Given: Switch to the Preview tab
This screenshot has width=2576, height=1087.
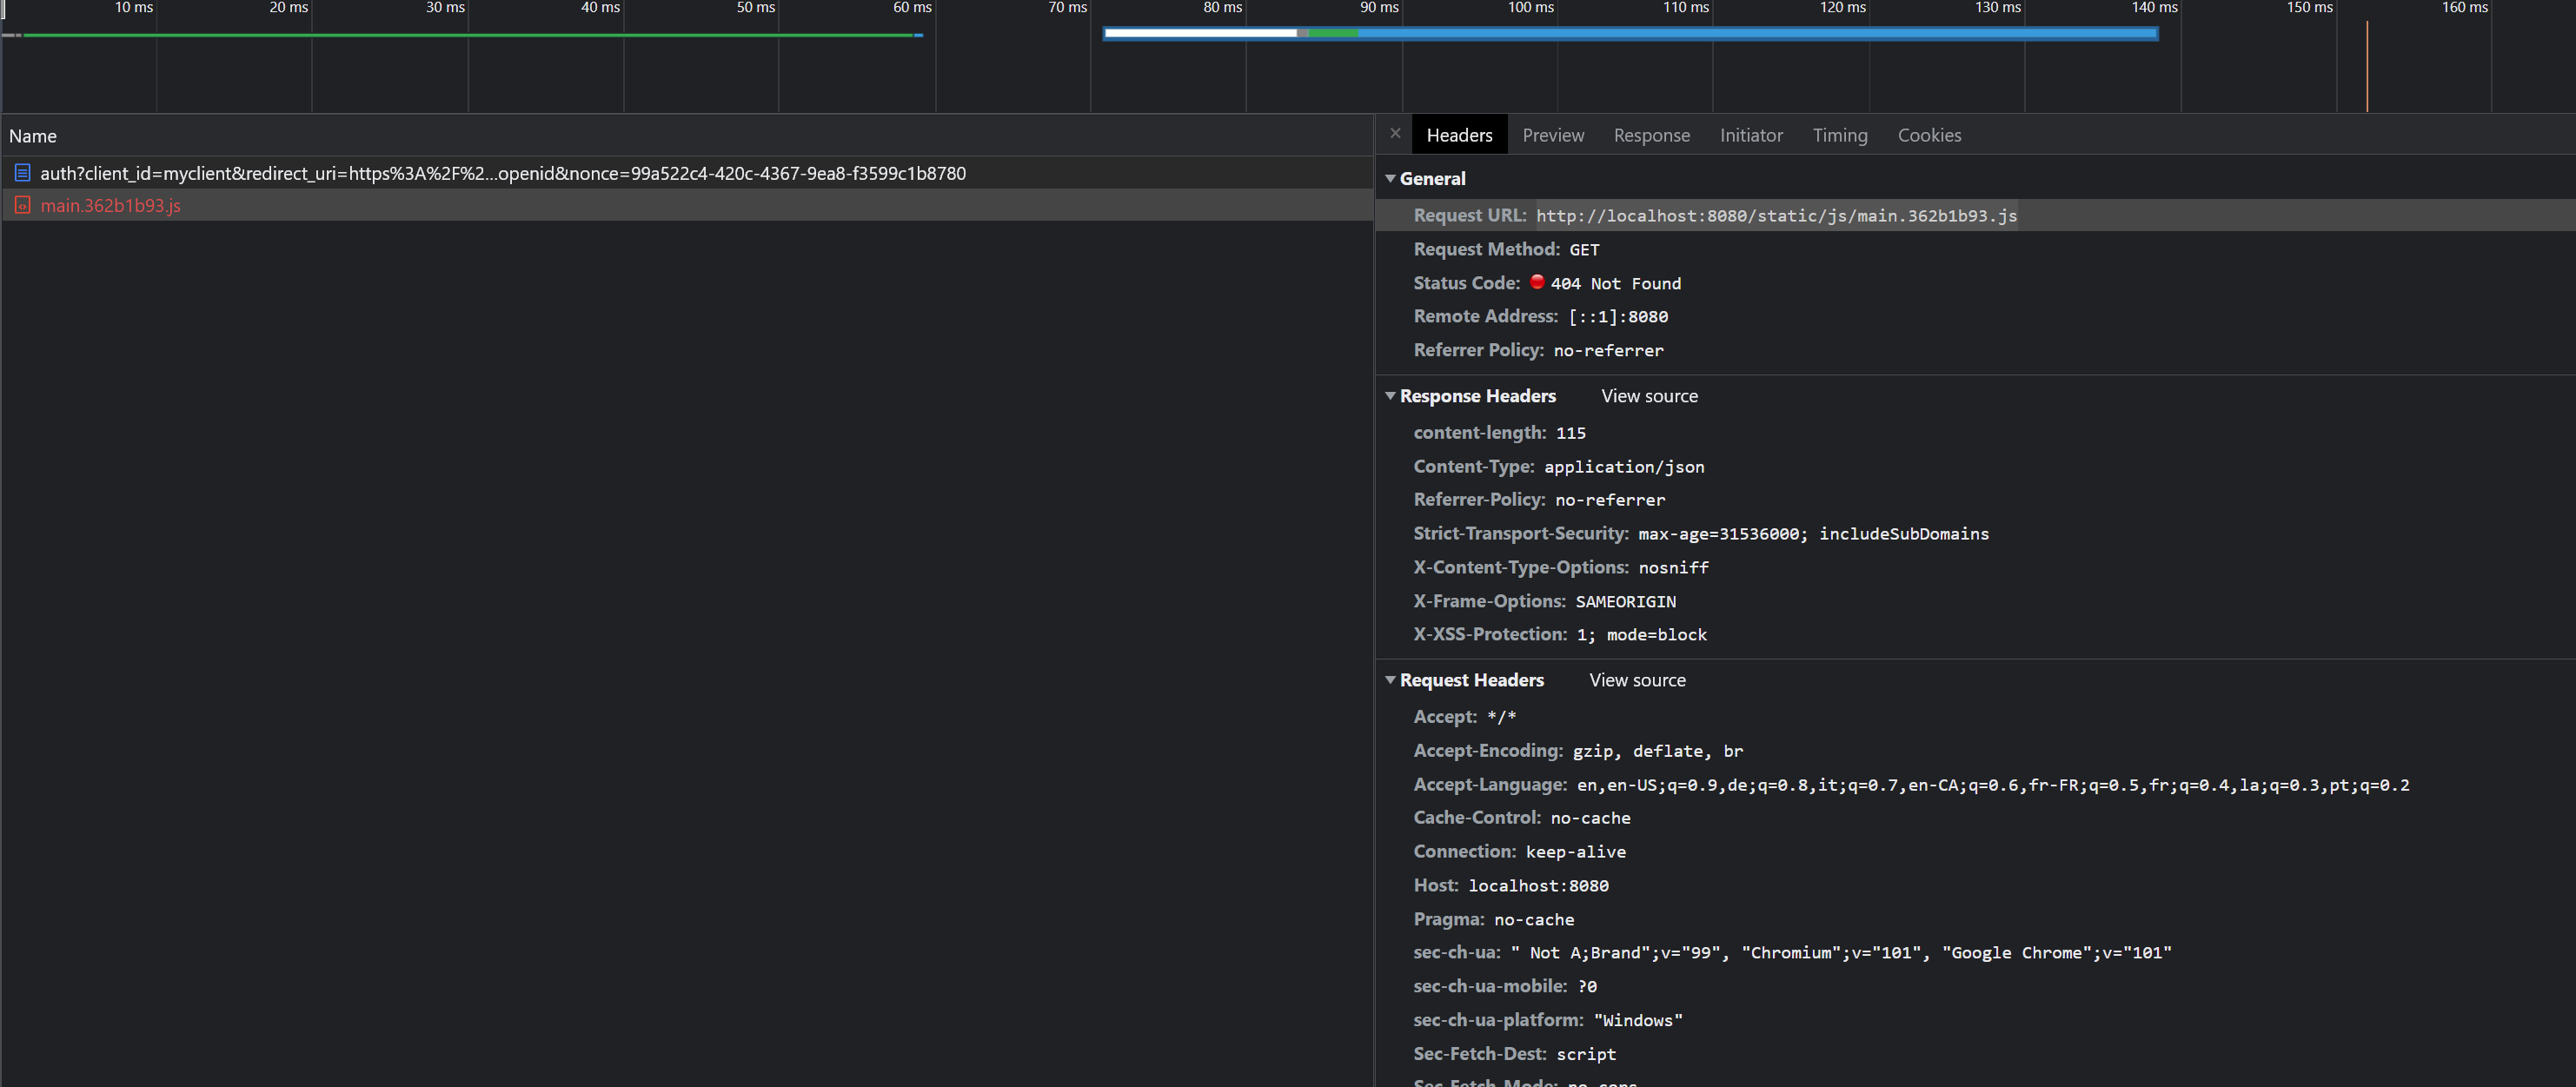Looking at the screenshot, I should tap(1553, 134).
